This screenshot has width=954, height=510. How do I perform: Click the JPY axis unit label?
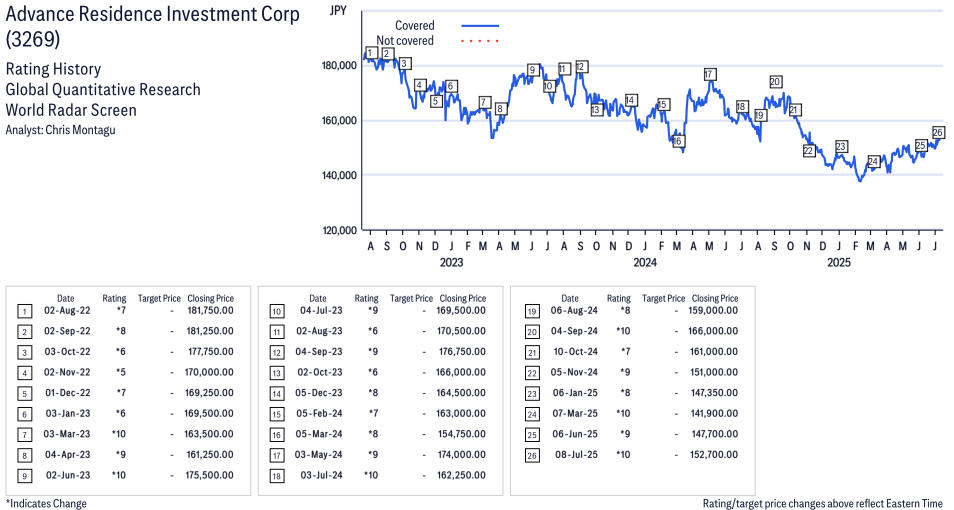click(338, 10)
